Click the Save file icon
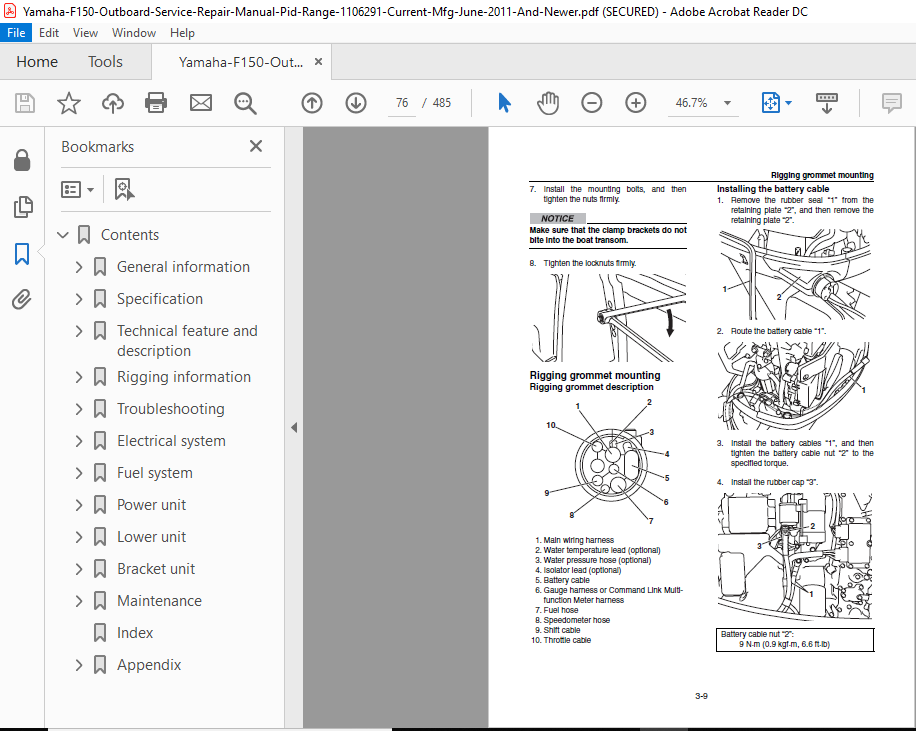 [x=25, y=103]
